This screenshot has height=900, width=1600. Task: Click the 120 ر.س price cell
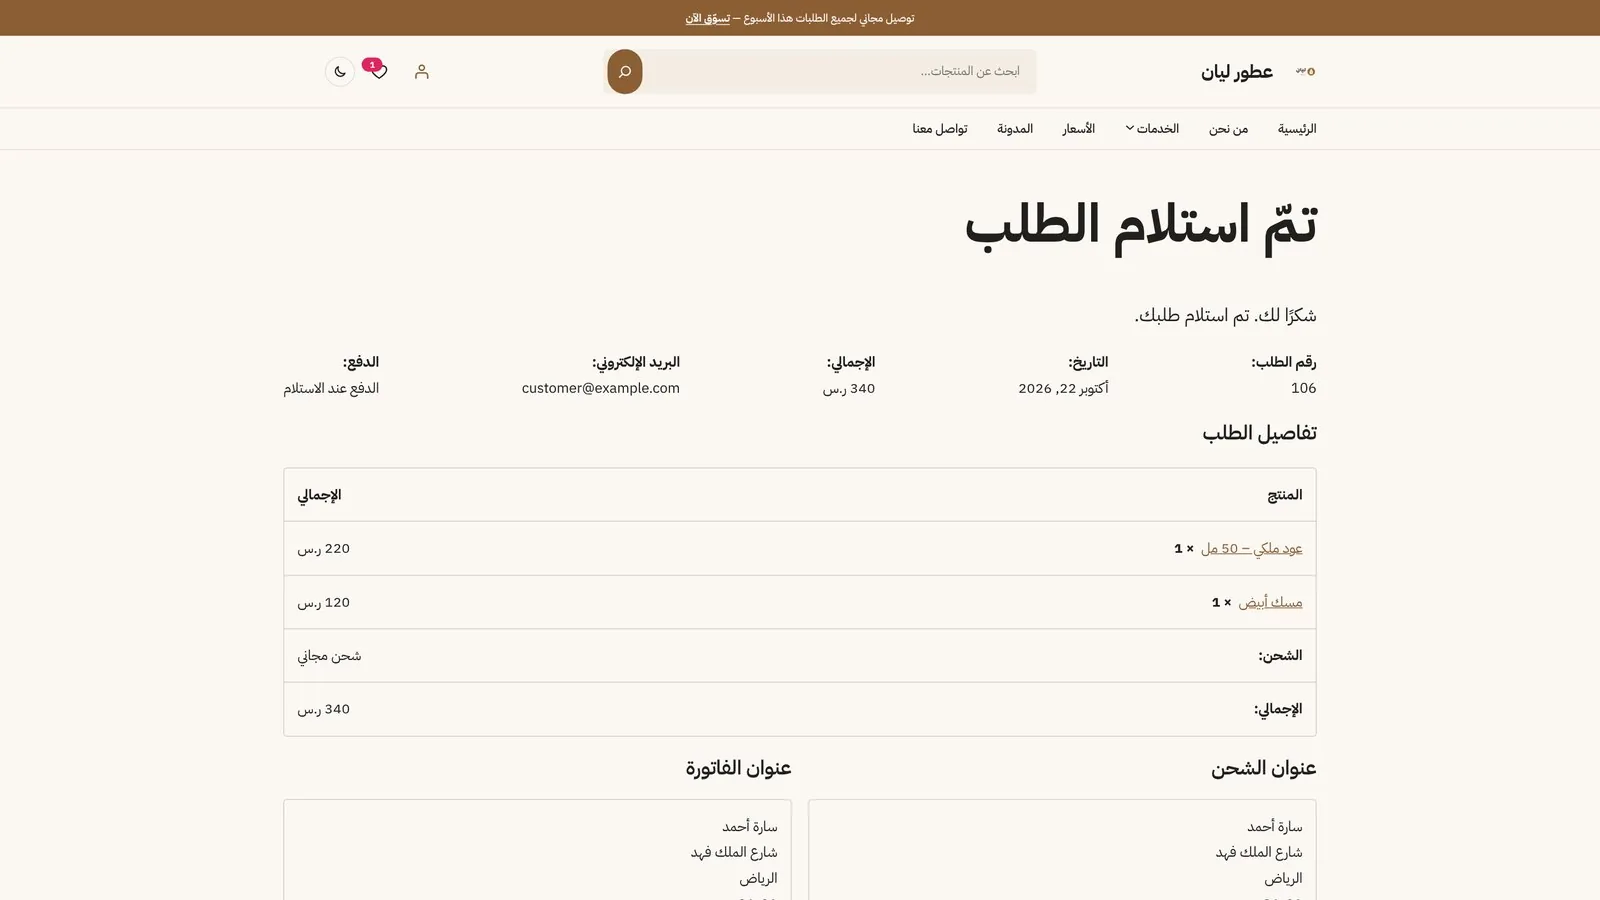[324, 602]
